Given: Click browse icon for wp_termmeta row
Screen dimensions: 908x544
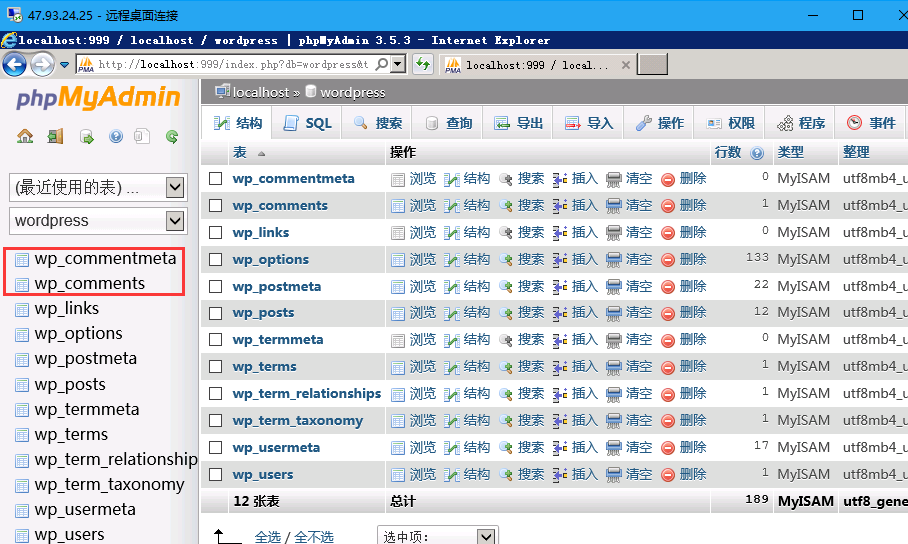Looking at the screenshot, I should click(x=398, y=341).
